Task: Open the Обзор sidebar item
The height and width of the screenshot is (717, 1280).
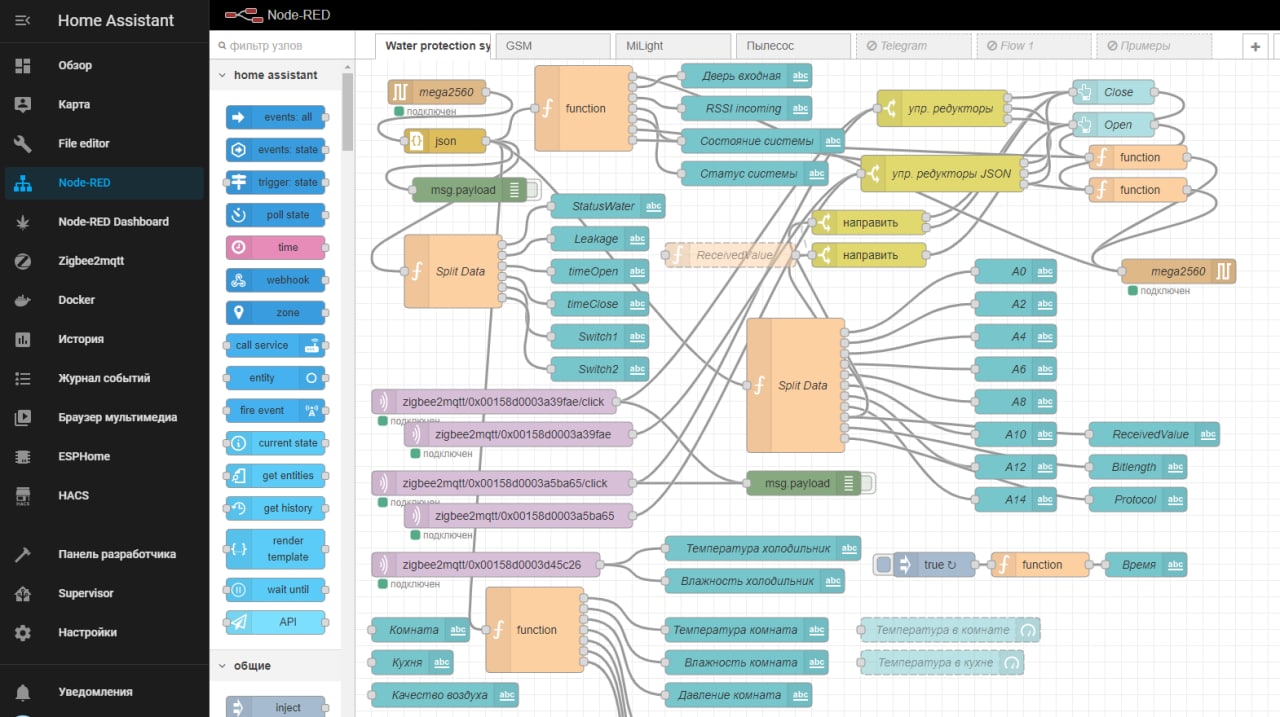Action: coord(104,65)
